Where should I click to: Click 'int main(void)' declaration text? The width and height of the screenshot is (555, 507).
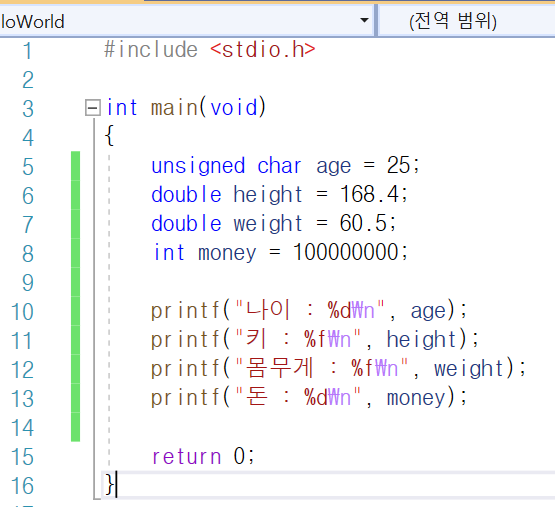(186, 107)
